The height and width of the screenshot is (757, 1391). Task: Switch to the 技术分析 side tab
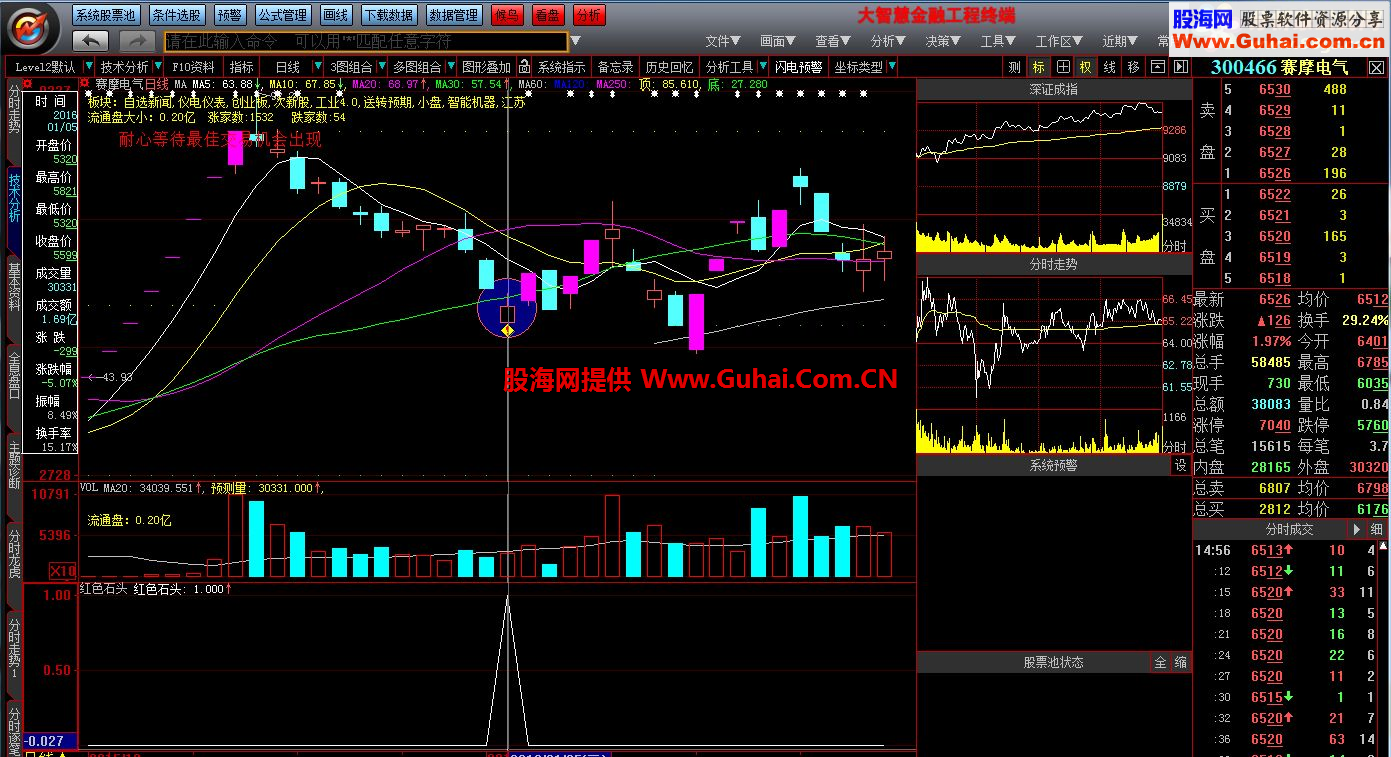point(14,196)
